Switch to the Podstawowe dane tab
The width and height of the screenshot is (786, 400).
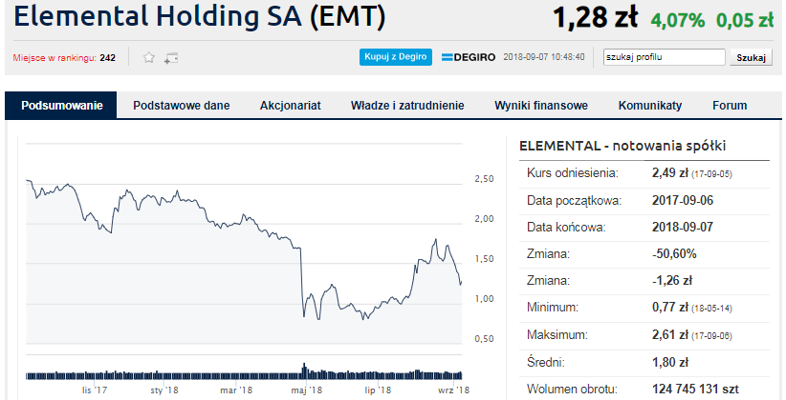tap(181, 105)
